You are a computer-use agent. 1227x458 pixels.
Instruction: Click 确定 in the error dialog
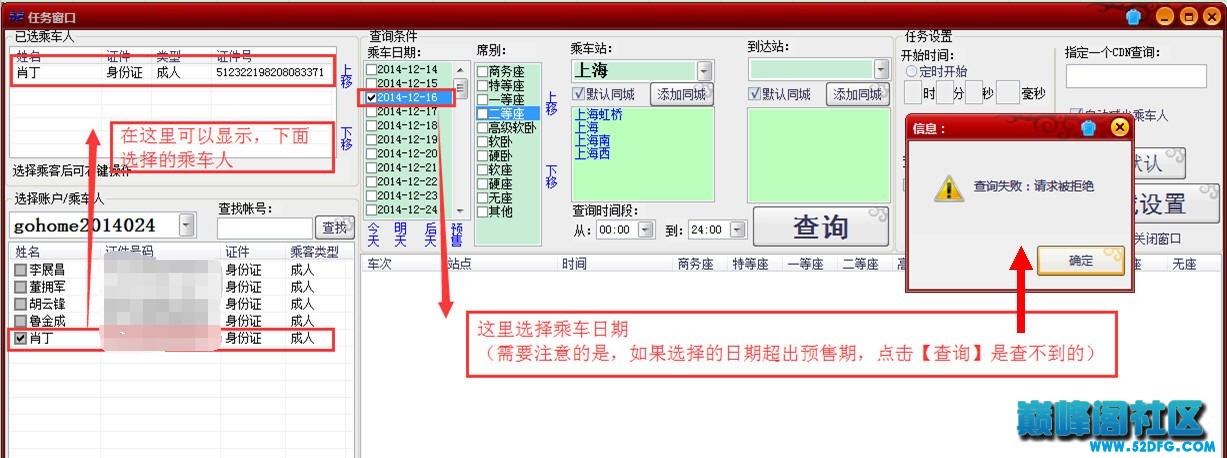click(x=1080, y=260)
